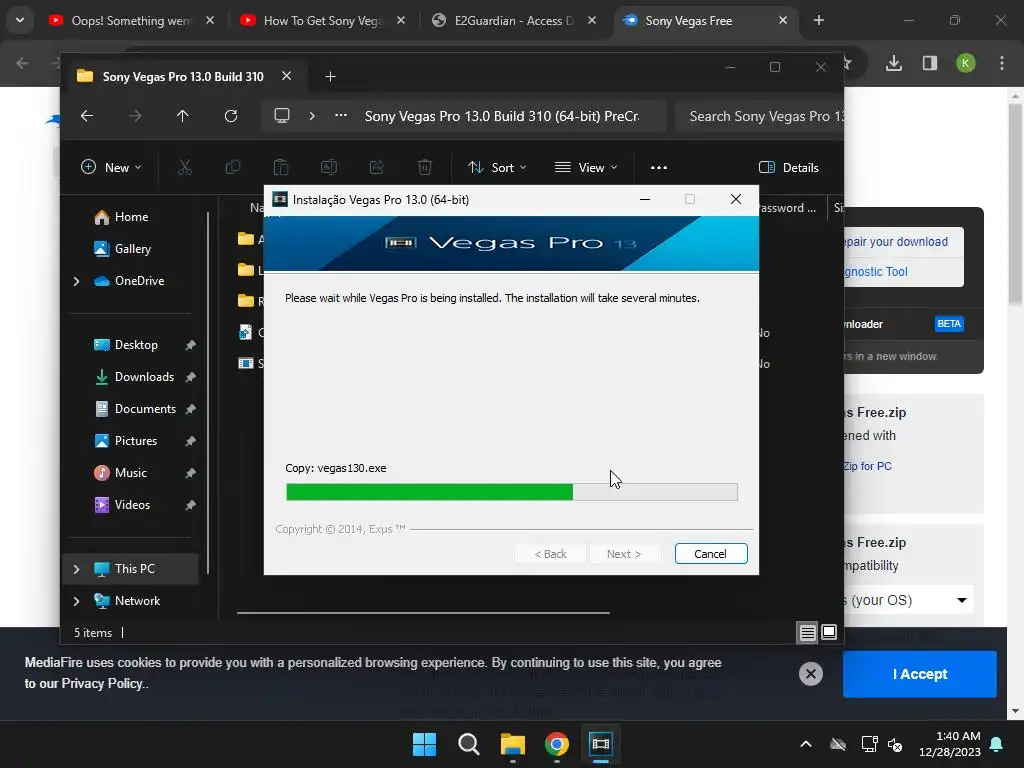
Task: Add a new File Explorer tab
Action: [330, 77]
